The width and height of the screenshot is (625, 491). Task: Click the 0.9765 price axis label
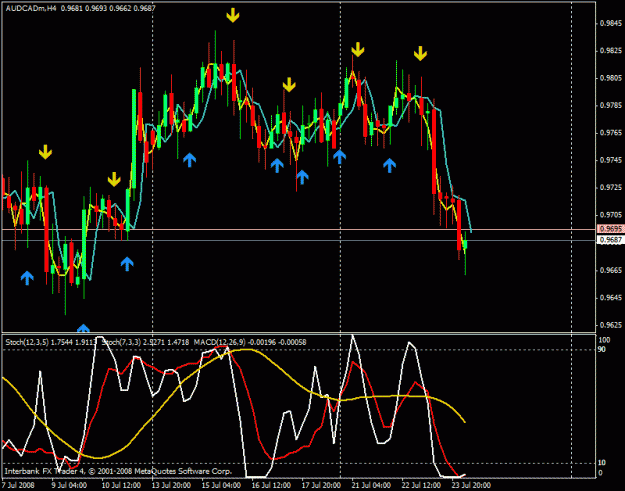611,133
